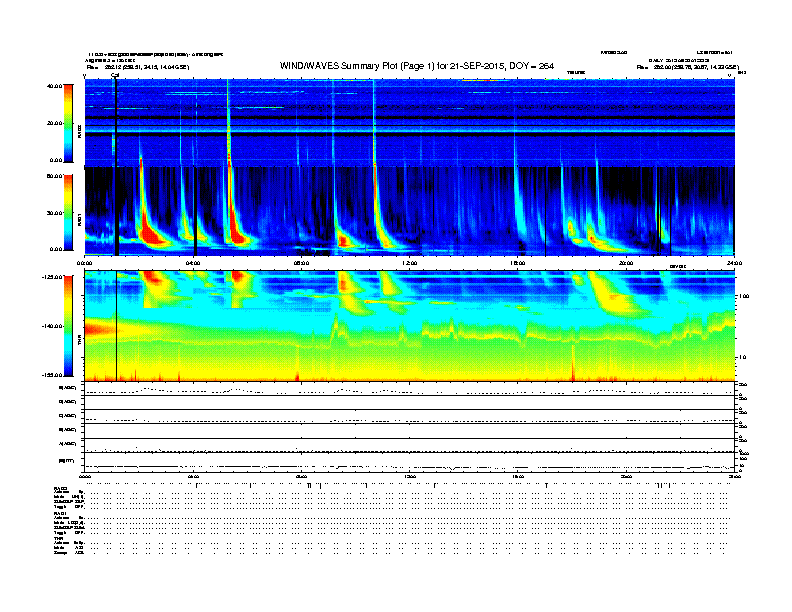
Task: Click the 20:00 label beneath RAD1 spectrogram
Action: (x=626, y=263)
